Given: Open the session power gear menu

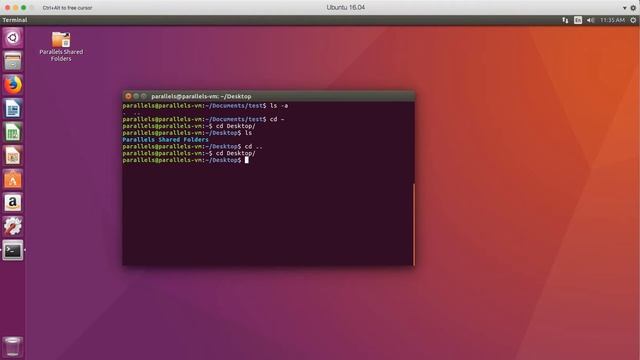Looking at the screenshot, I should pos(633,20).
